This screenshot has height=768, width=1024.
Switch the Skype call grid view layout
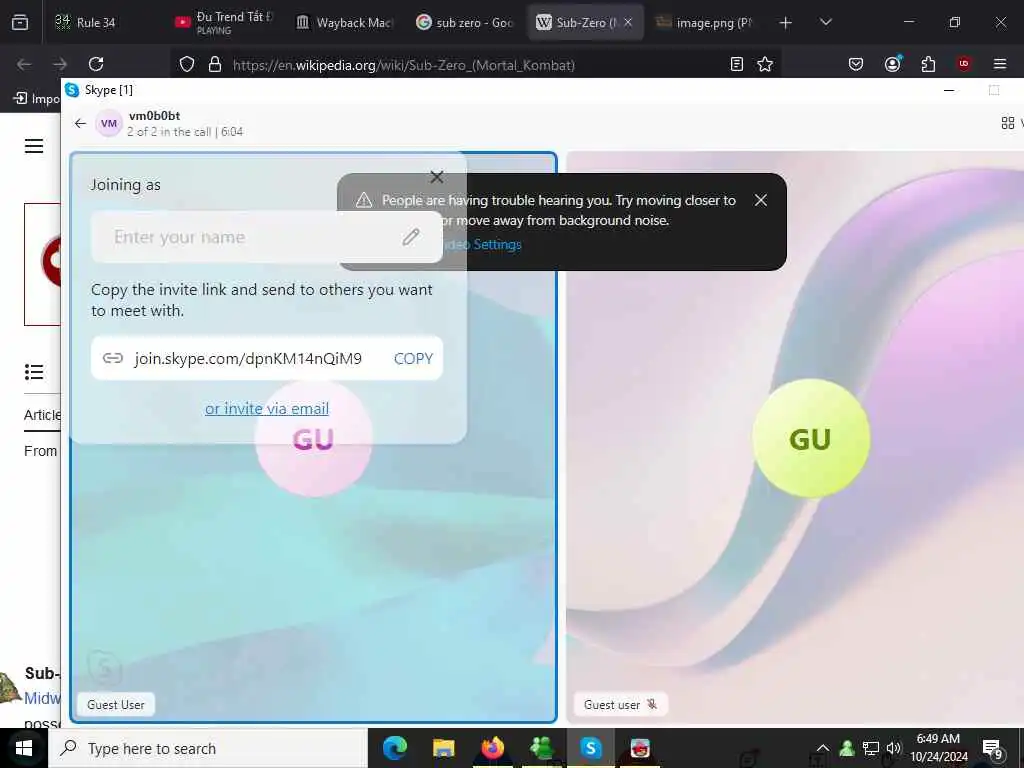1008,123
